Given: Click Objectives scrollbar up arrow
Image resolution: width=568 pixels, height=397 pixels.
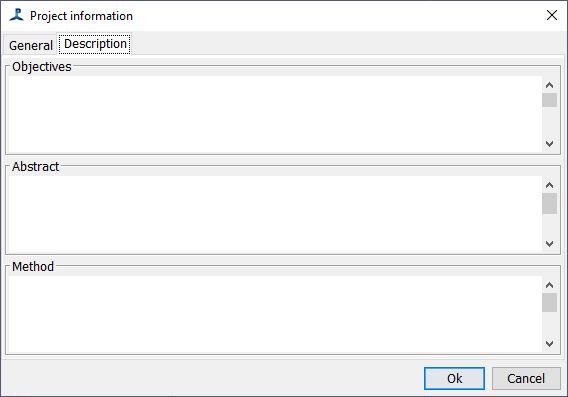Looking at the screenshot, I should pyautogui.click(x=550, y=85).
